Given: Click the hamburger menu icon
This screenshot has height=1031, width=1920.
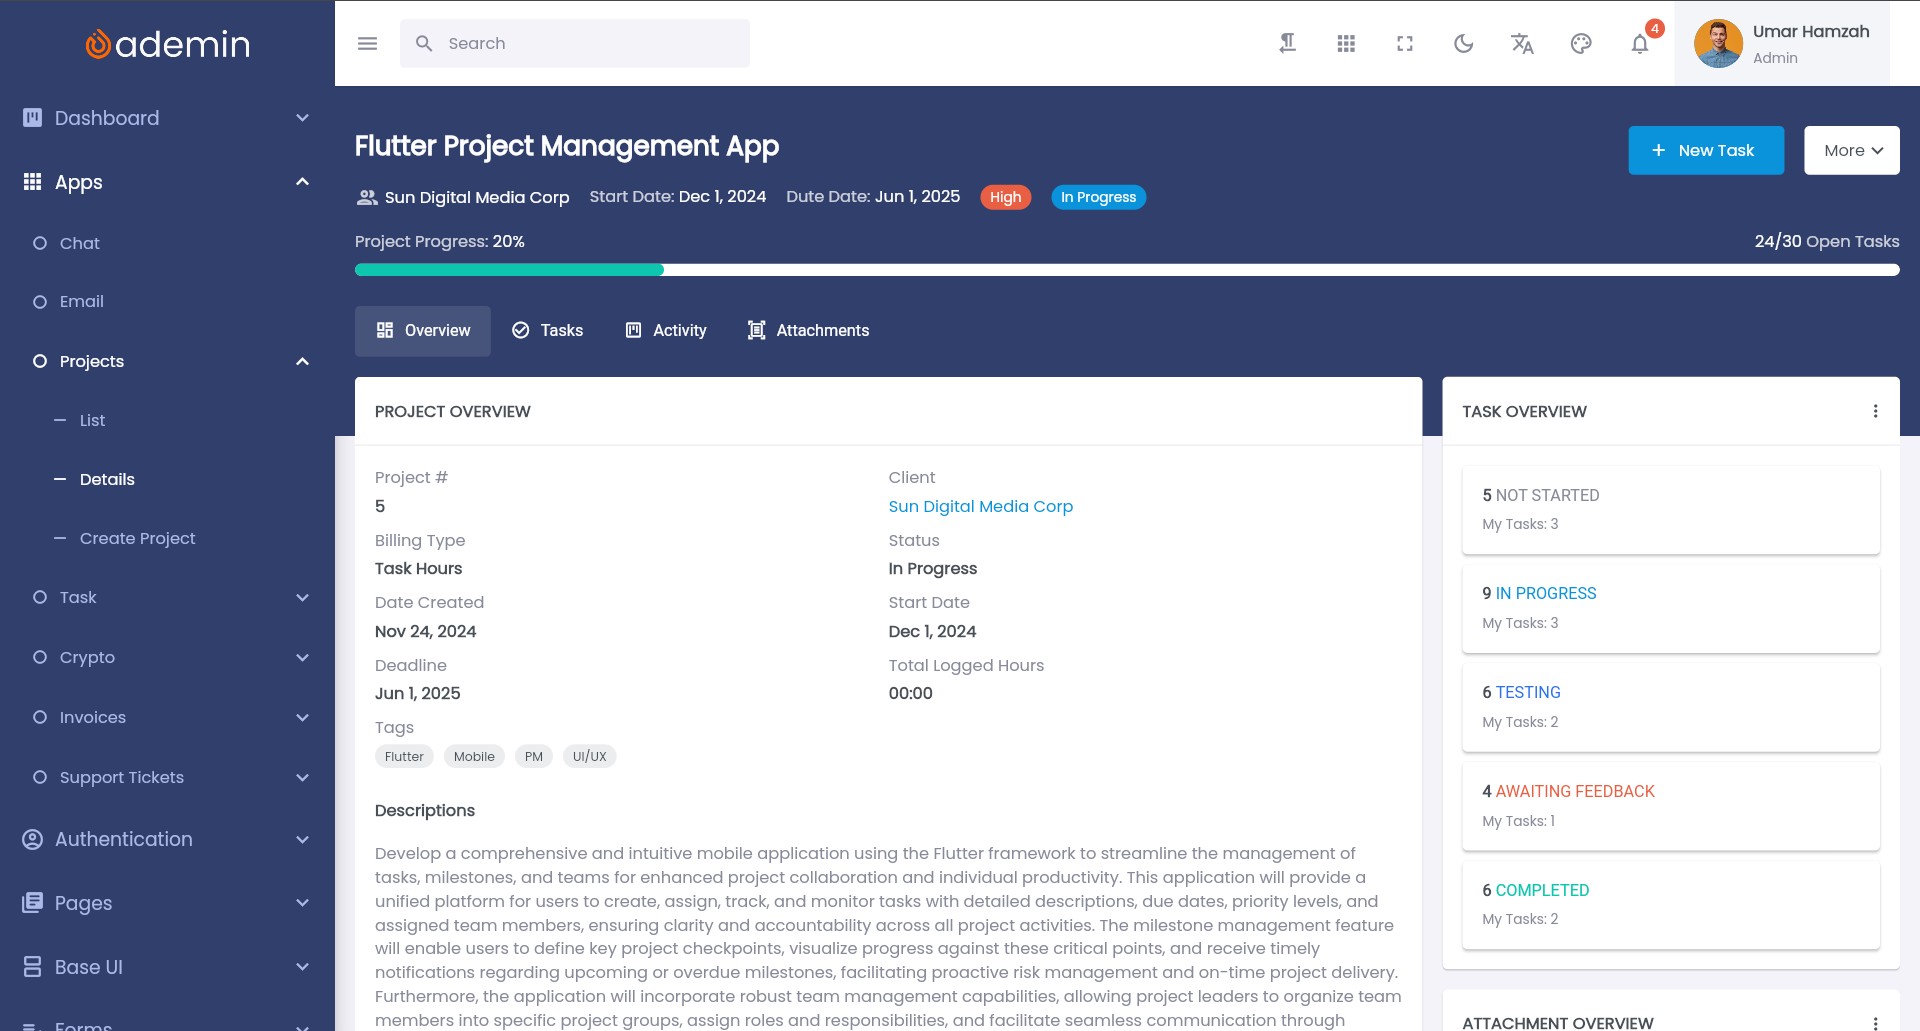Looking at the screenshot, I should [x=367, y=44].
